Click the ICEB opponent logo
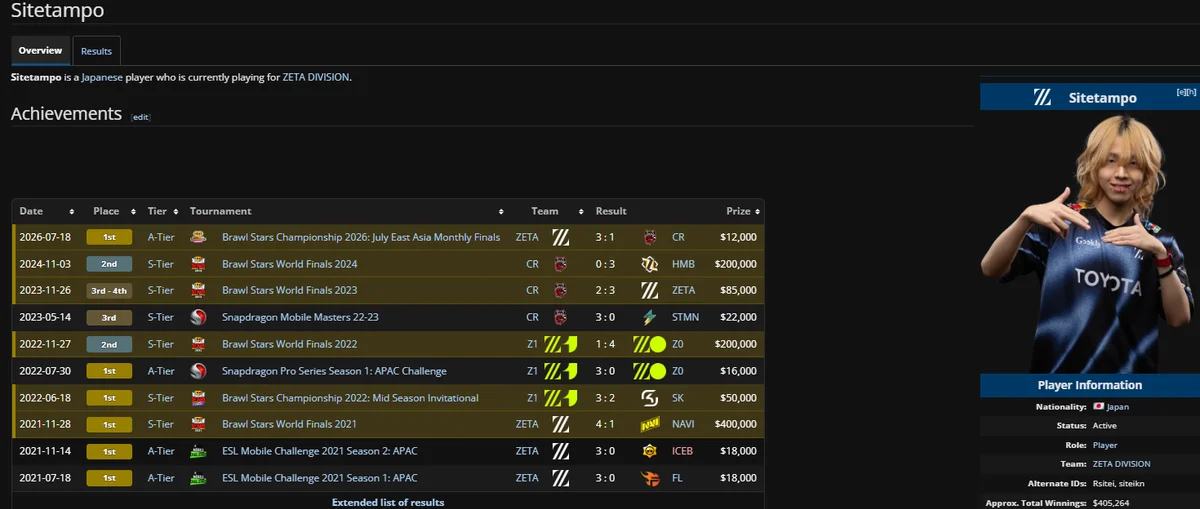 click(x=650, y=451)
